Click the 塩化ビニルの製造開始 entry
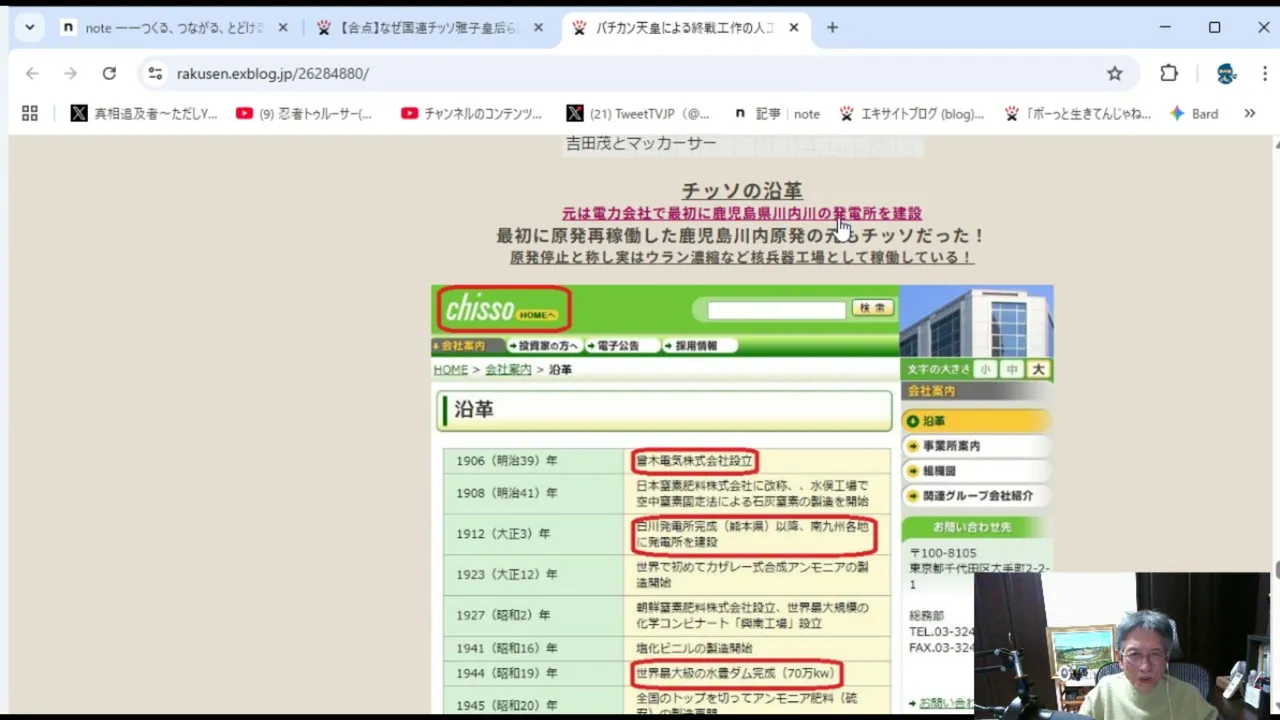1280x720 pixels. (694, 648)
